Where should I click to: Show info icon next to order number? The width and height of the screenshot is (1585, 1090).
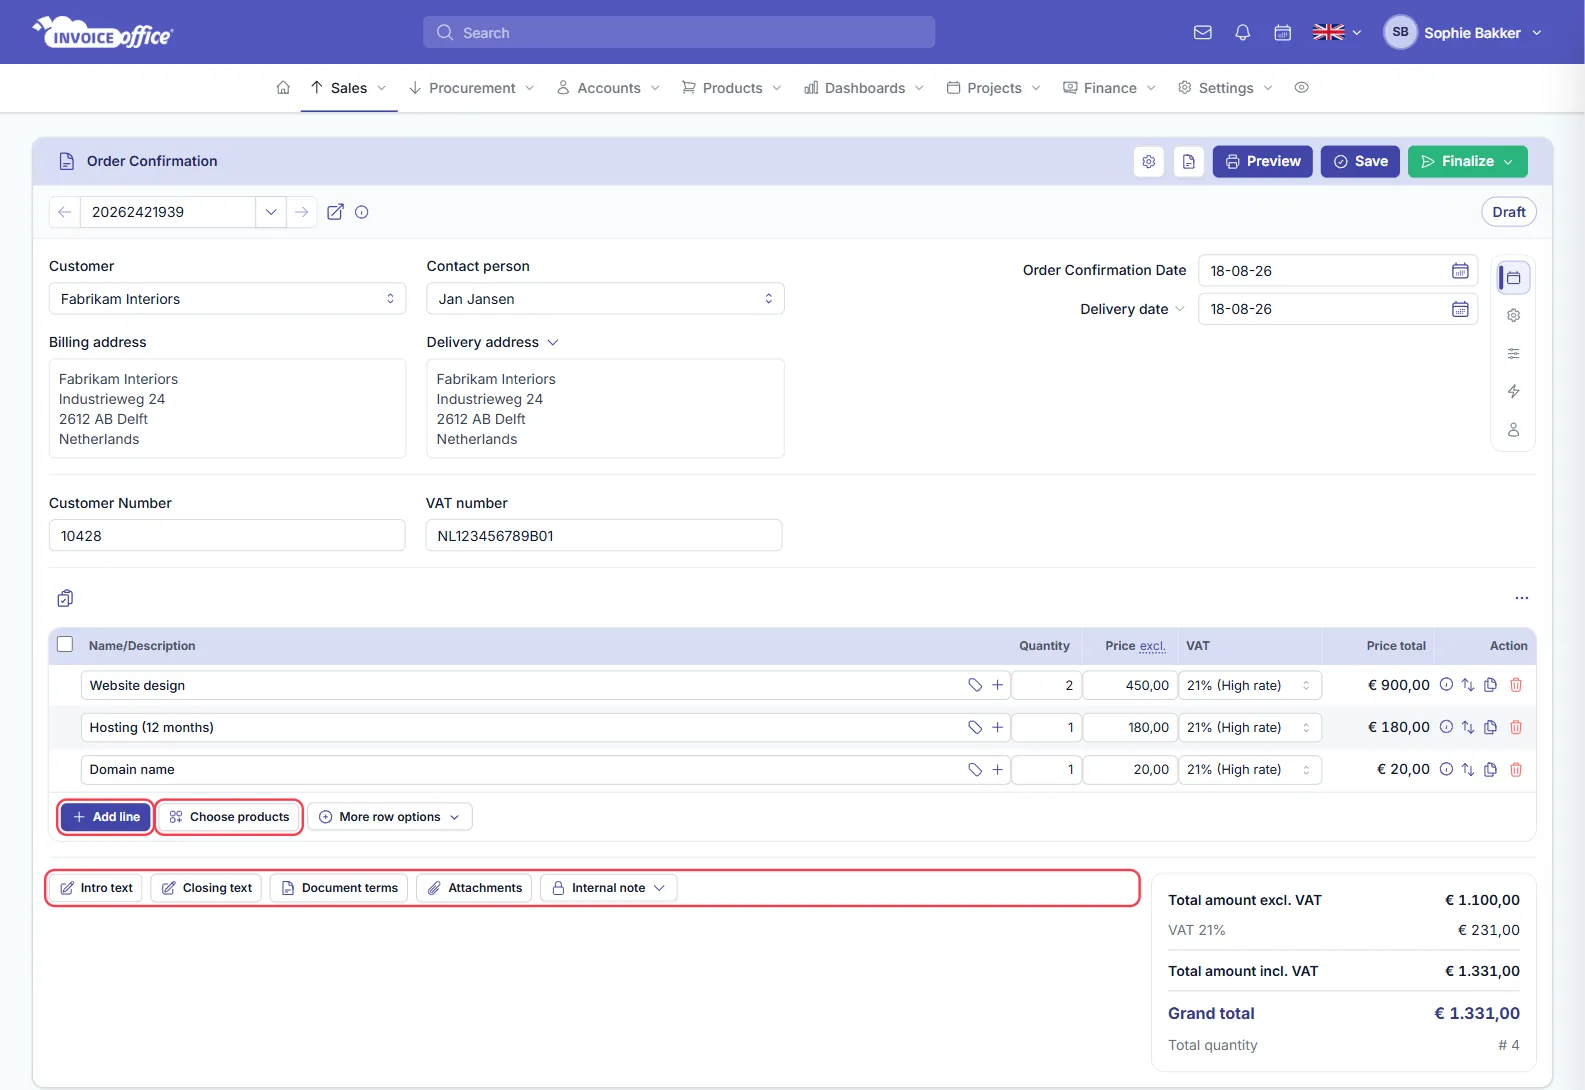pyautogui.click(x=362, y=212)
